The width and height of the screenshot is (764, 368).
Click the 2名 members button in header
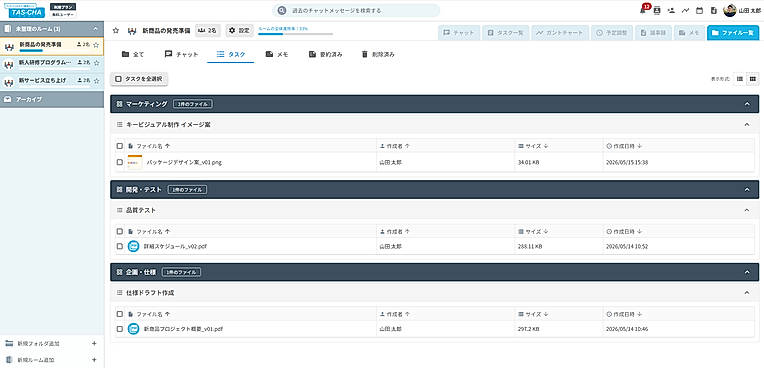pos(208,31)
